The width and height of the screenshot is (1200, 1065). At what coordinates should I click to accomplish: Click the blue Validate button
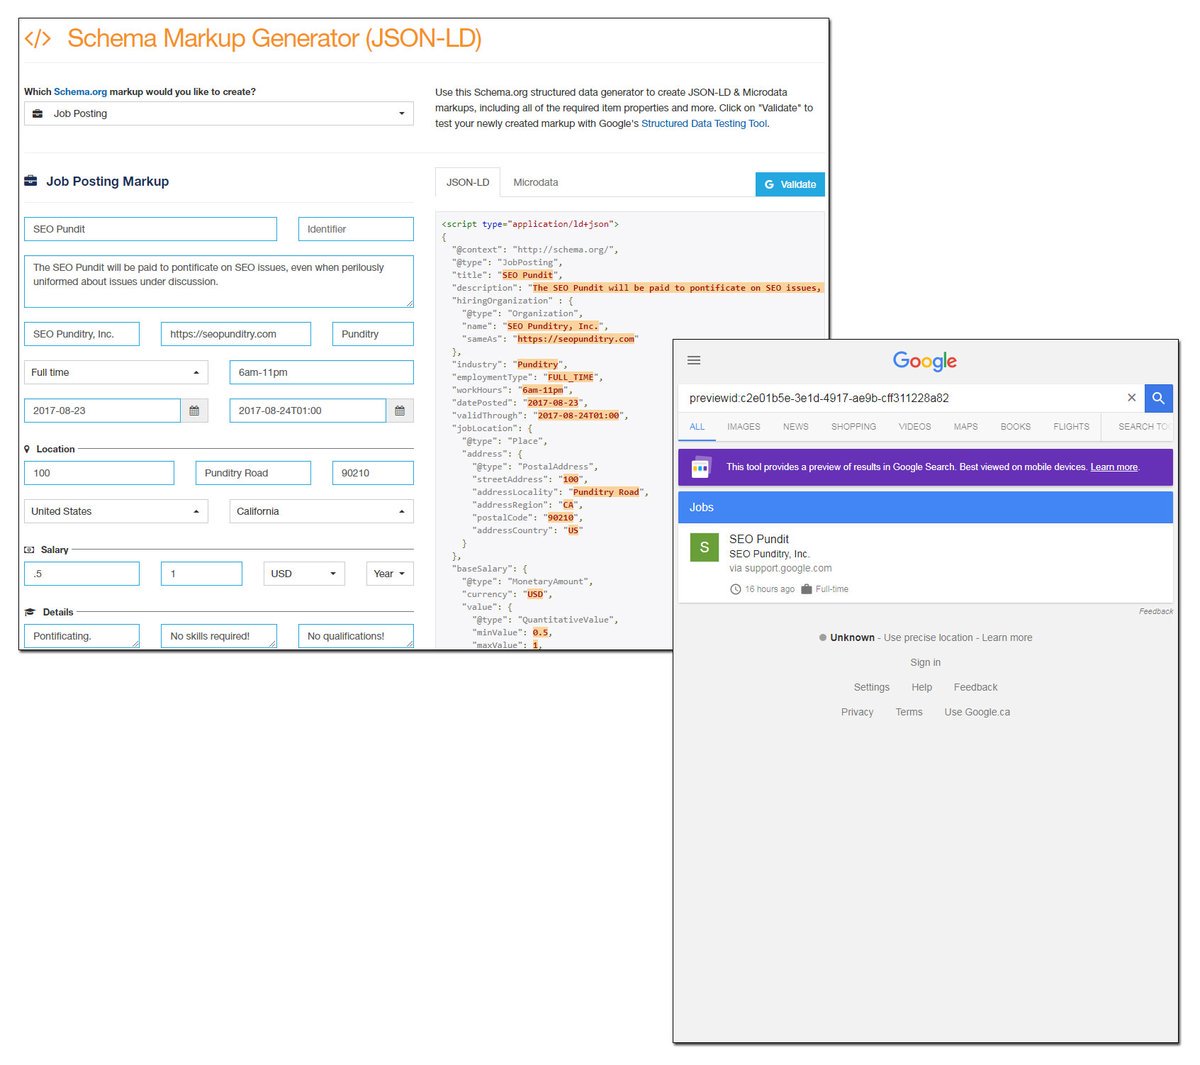pos(790,184)
